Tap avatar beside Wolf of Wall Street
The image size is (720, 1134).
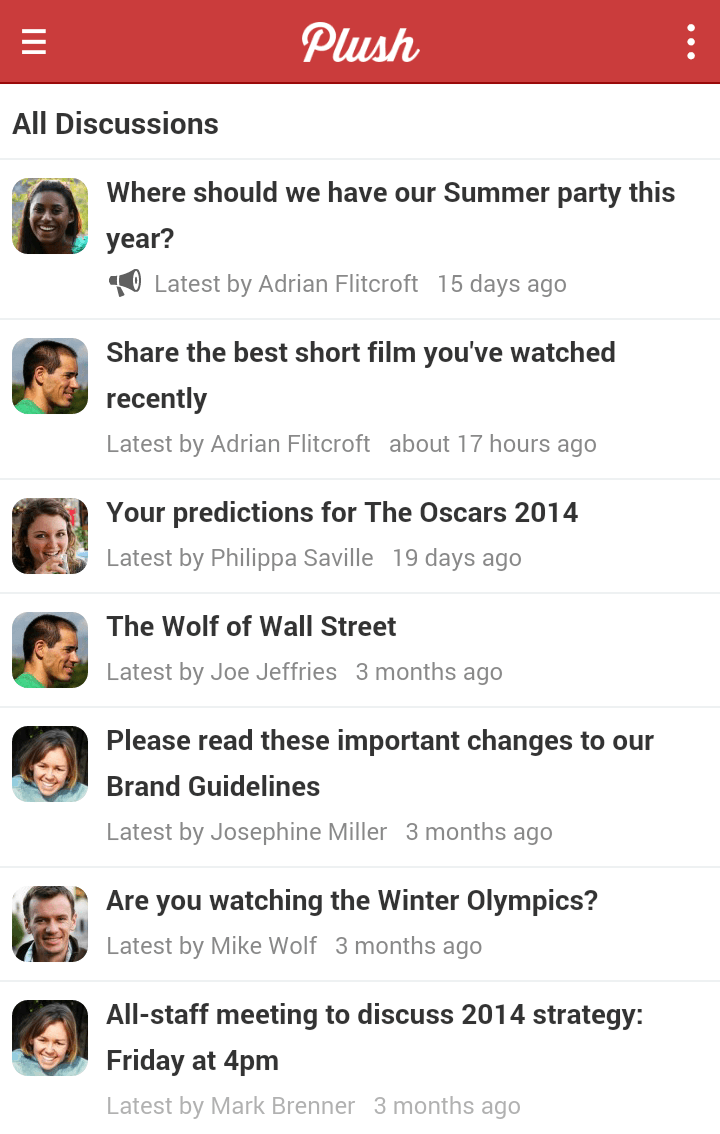[50, 650]
